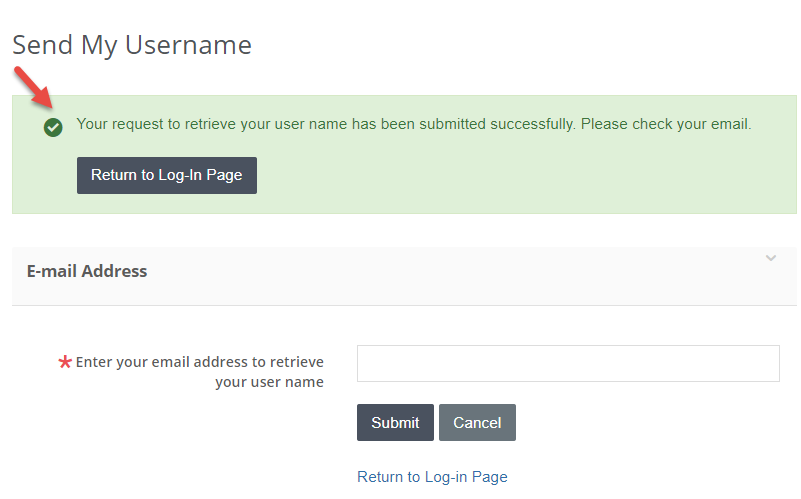
Task: Click the 'Enter your email address' field label
Action: [x=199, y=362]
